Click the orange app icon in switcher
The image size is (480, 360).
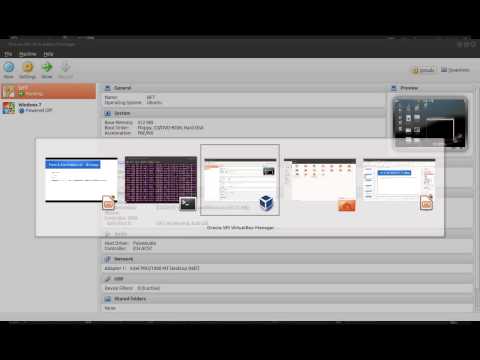tap(347, 204)
